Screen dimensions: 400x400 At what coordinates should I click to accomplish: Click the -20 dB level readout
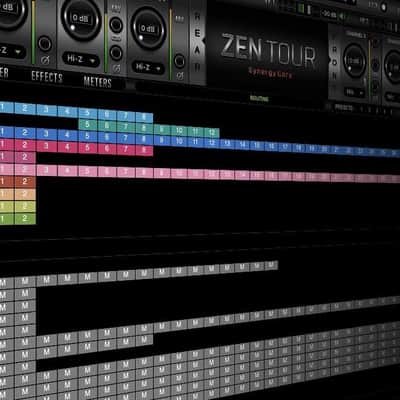pyautogui.click(x=328, y=14)
